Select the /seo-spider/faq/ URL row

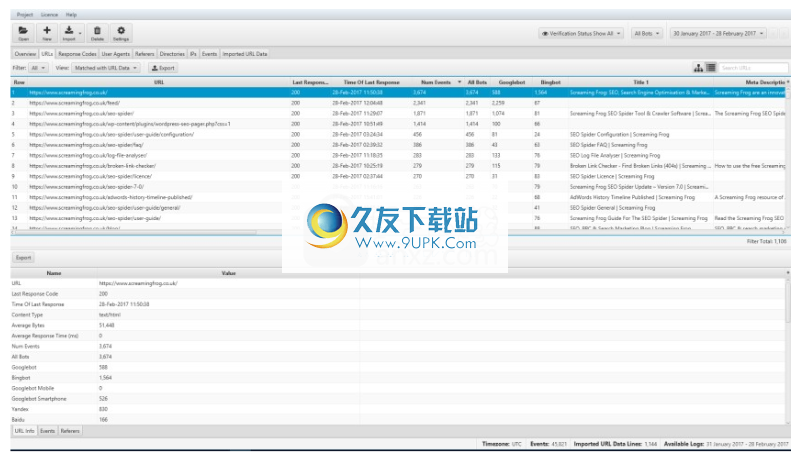point(399,145)
